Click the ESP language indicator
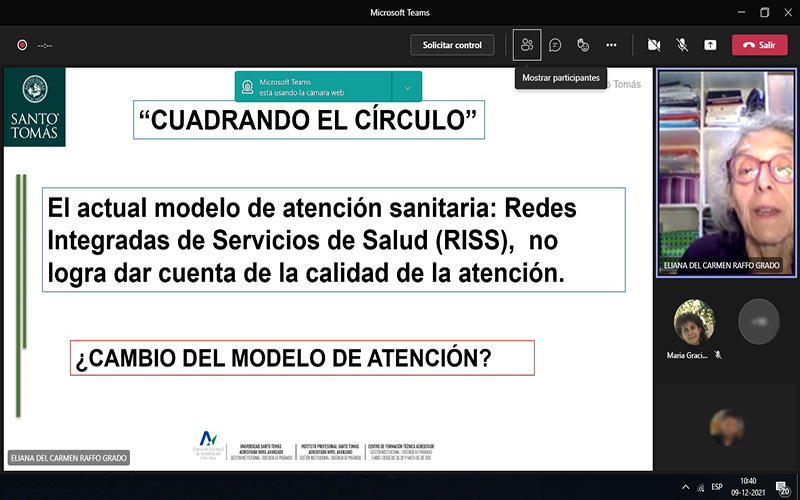The image size is (800, 500). point(716,487)
